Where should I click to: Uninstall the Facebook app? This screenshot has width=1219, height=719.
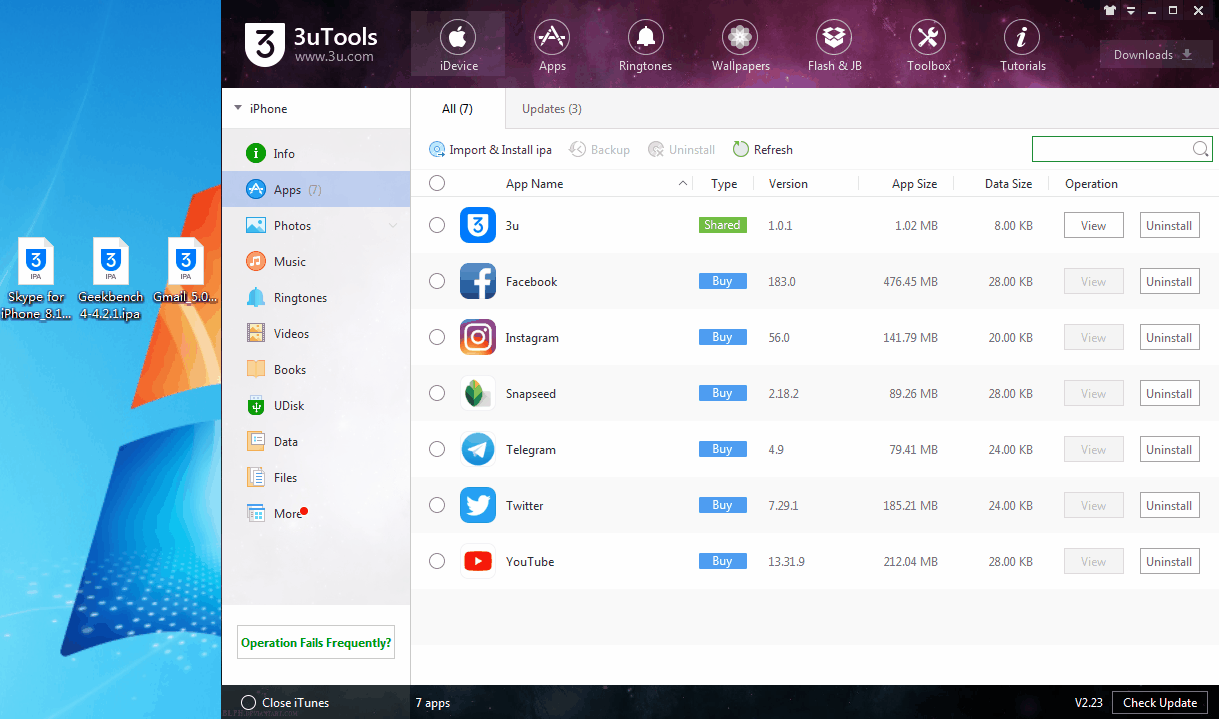(x=1169, y=281)
